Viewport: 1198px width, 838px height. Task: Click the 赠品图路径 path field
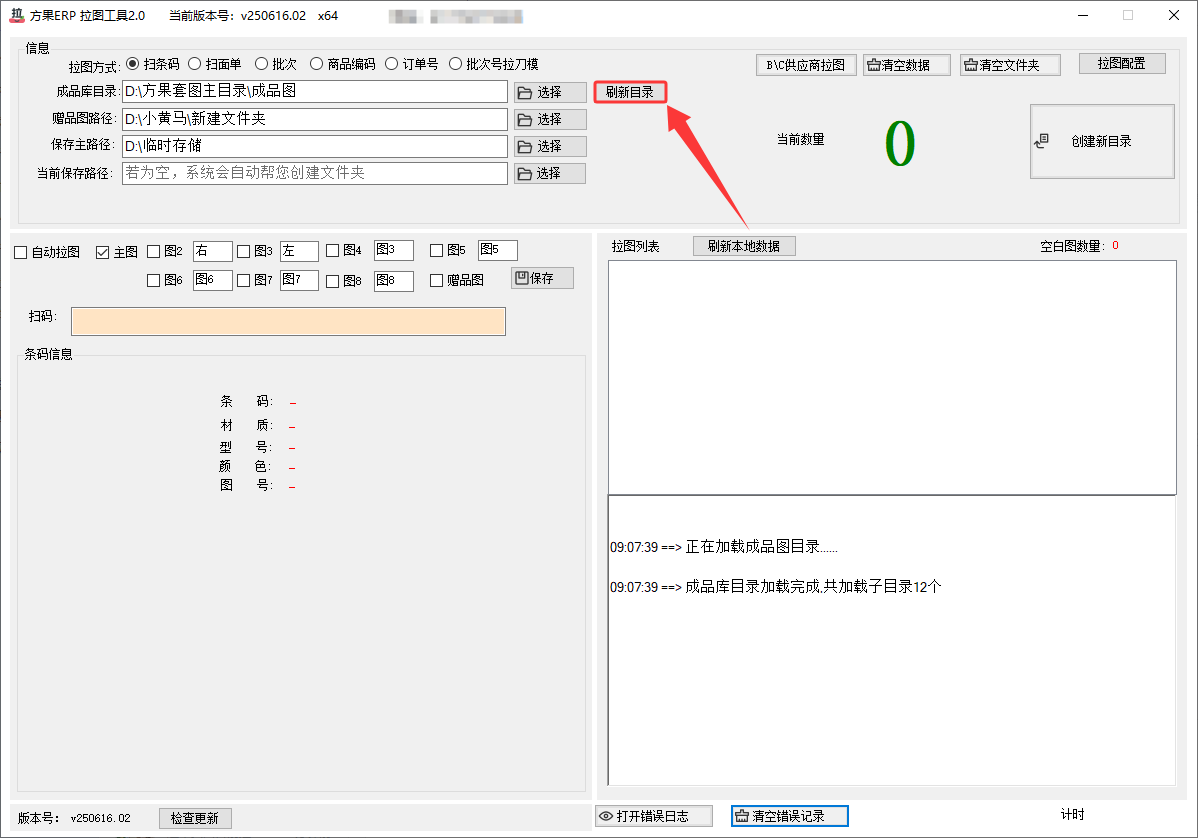click(314, 118)
